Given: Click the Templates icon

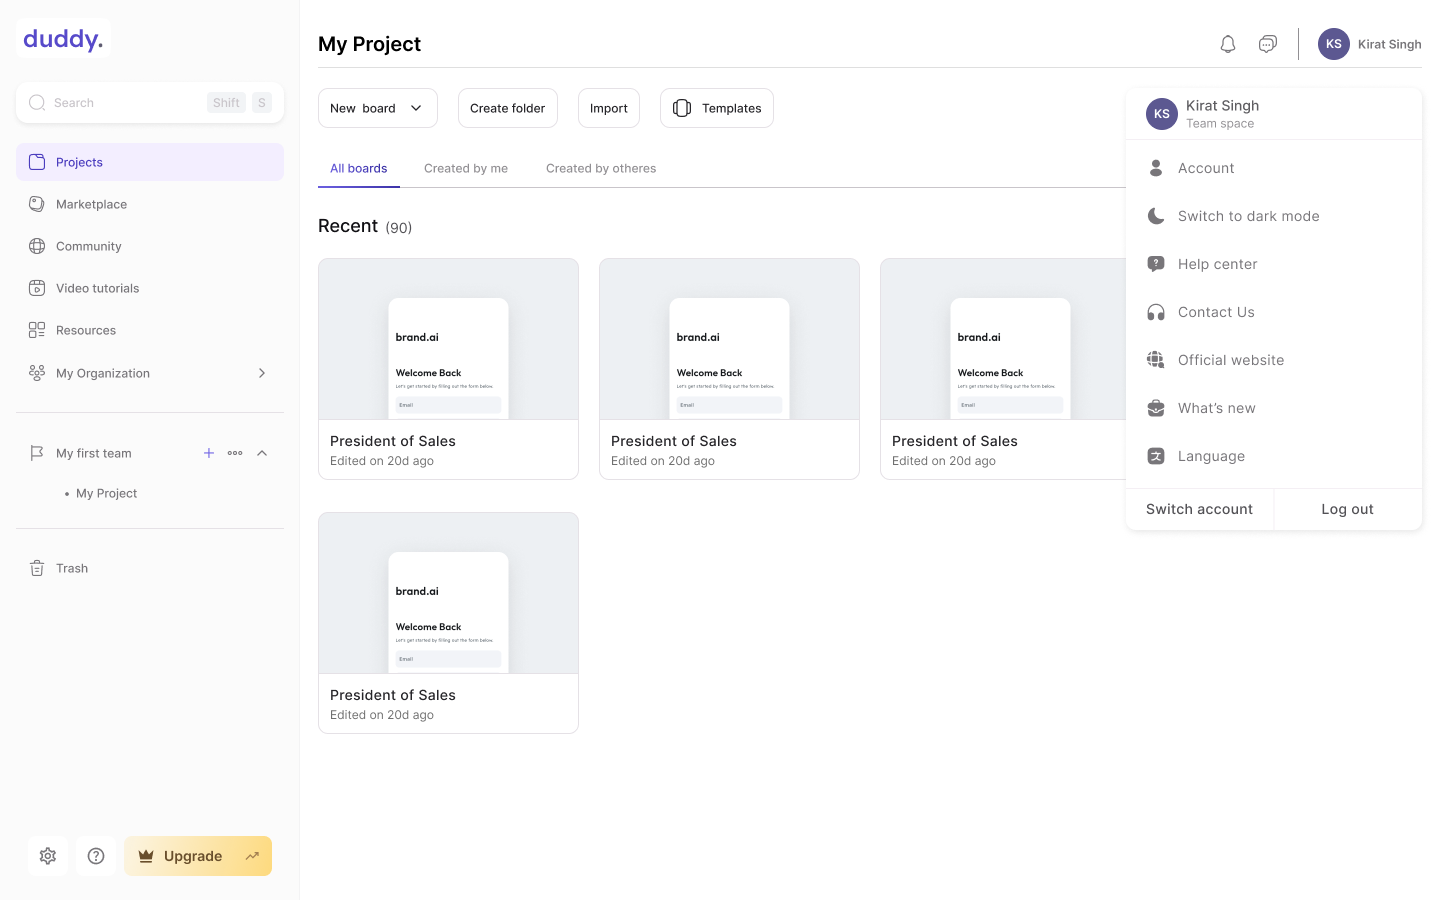Looking at the screenshot, I should [682, 108].
